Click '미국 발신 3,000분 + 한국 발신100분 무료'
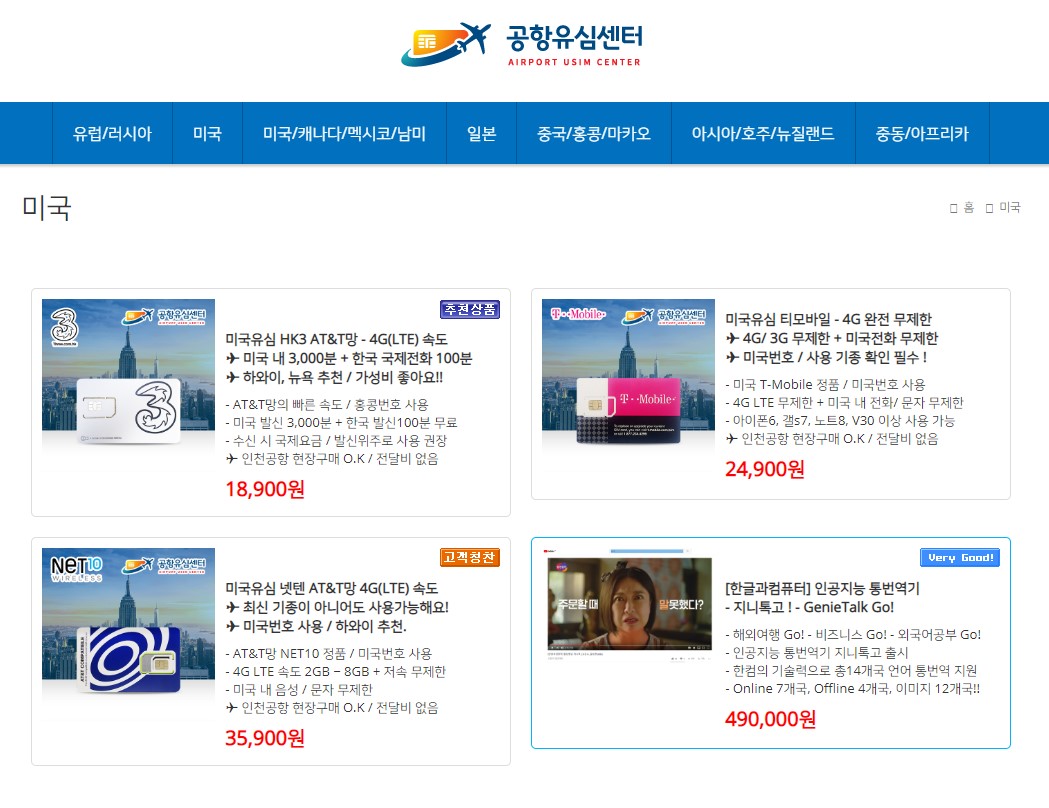This screenshot has width=1049, height=808. pos(345,423)
